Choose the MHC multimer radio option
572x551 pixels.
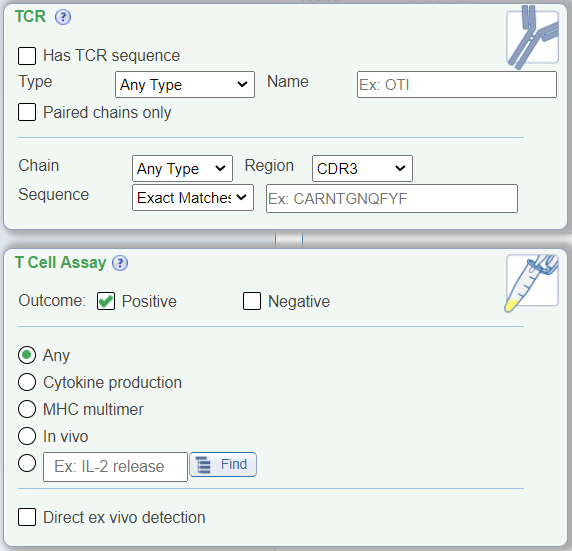pos(27,409)
